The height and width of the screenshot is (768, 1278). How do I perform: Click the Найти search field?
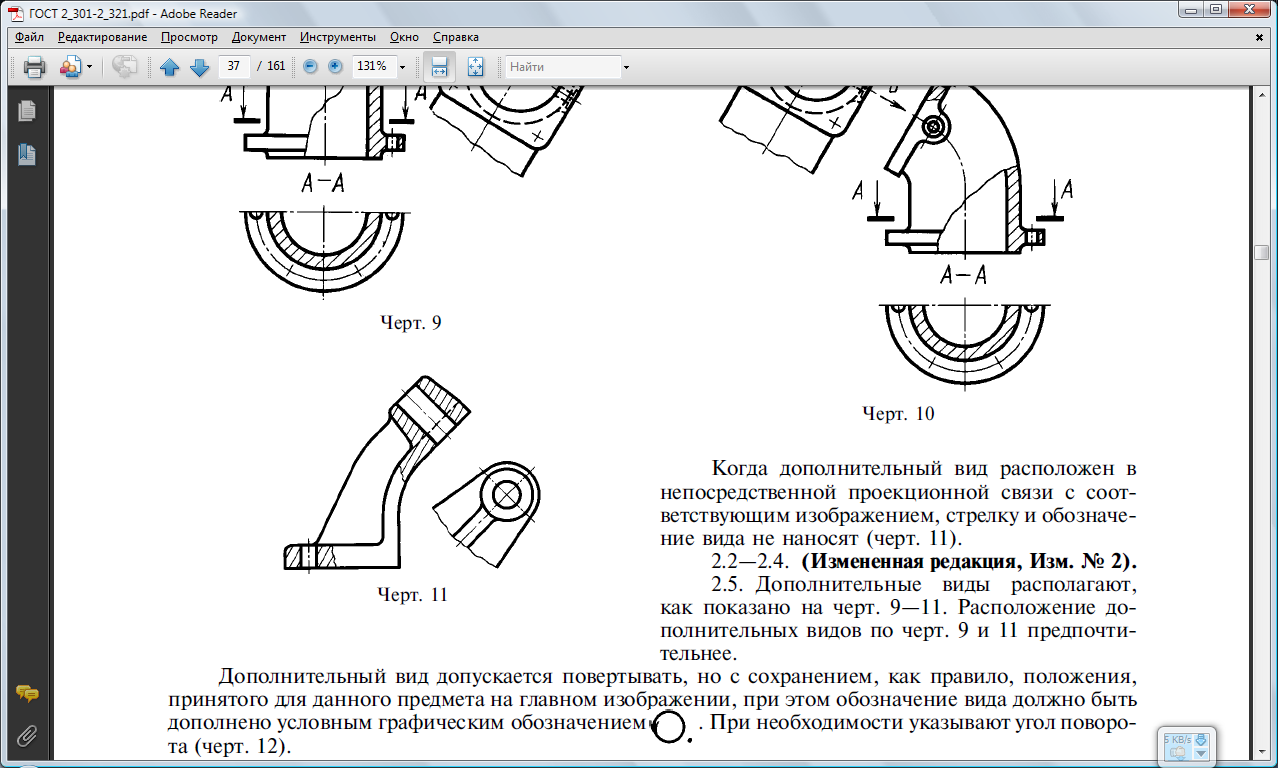tap(562, 67)
